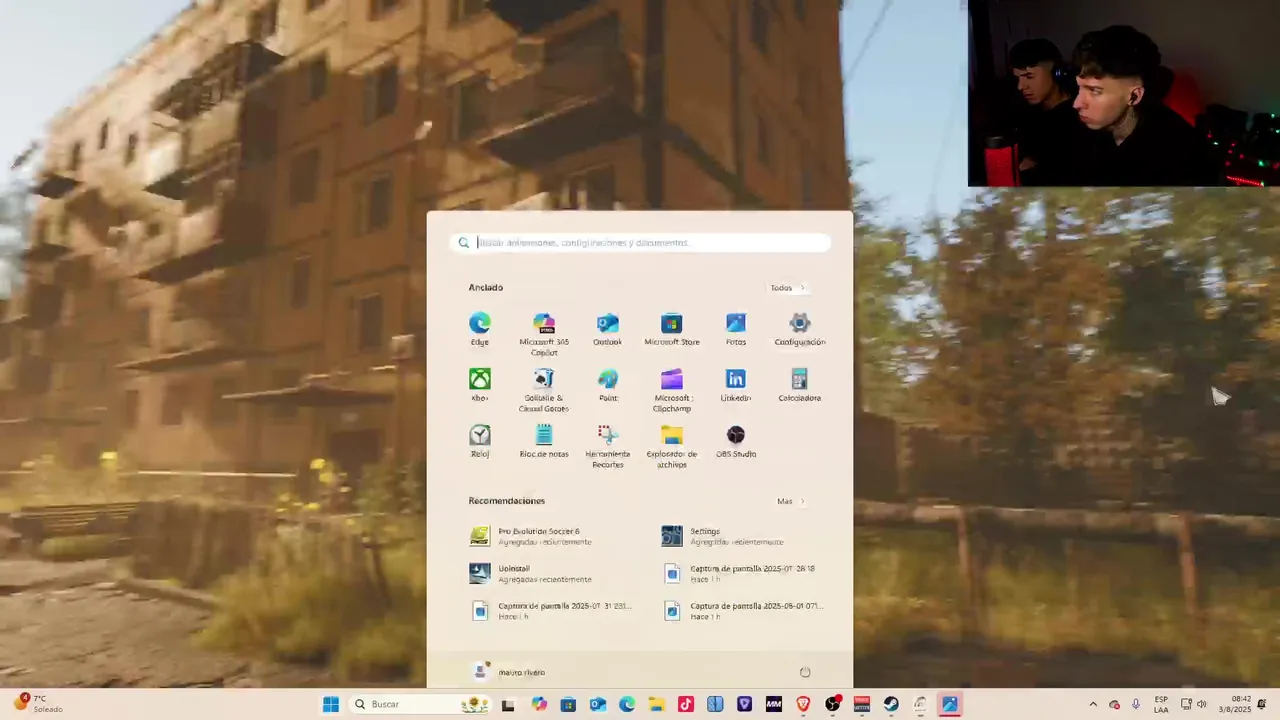Launch the Xbox app

(x=480, y=385)
